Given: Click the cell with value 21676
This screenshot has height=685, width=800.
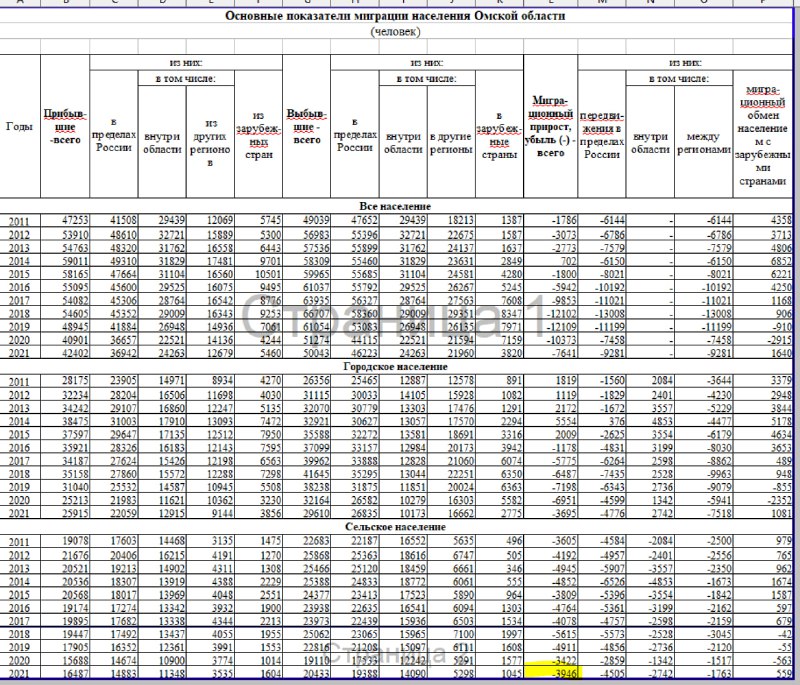Looking at the screenshot, I should tap(65, 555).
